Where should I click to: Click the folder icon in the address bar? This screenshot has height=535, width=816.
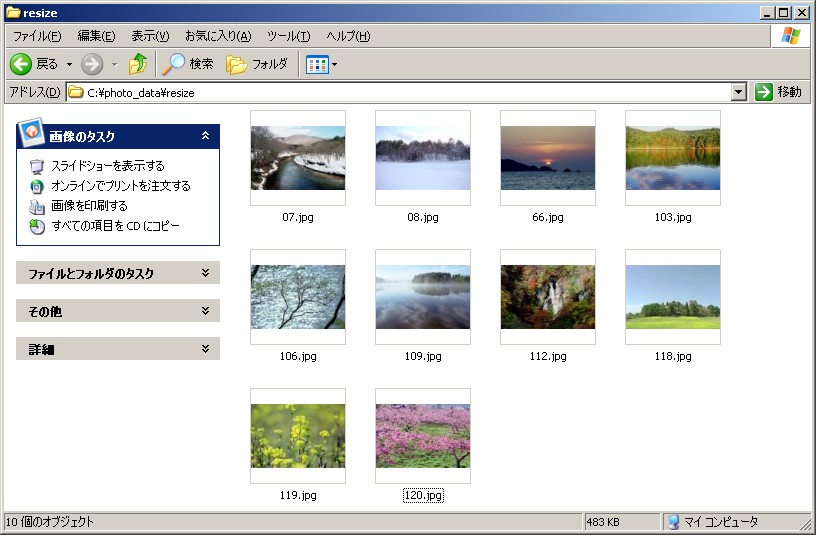[x=76, y=92]
